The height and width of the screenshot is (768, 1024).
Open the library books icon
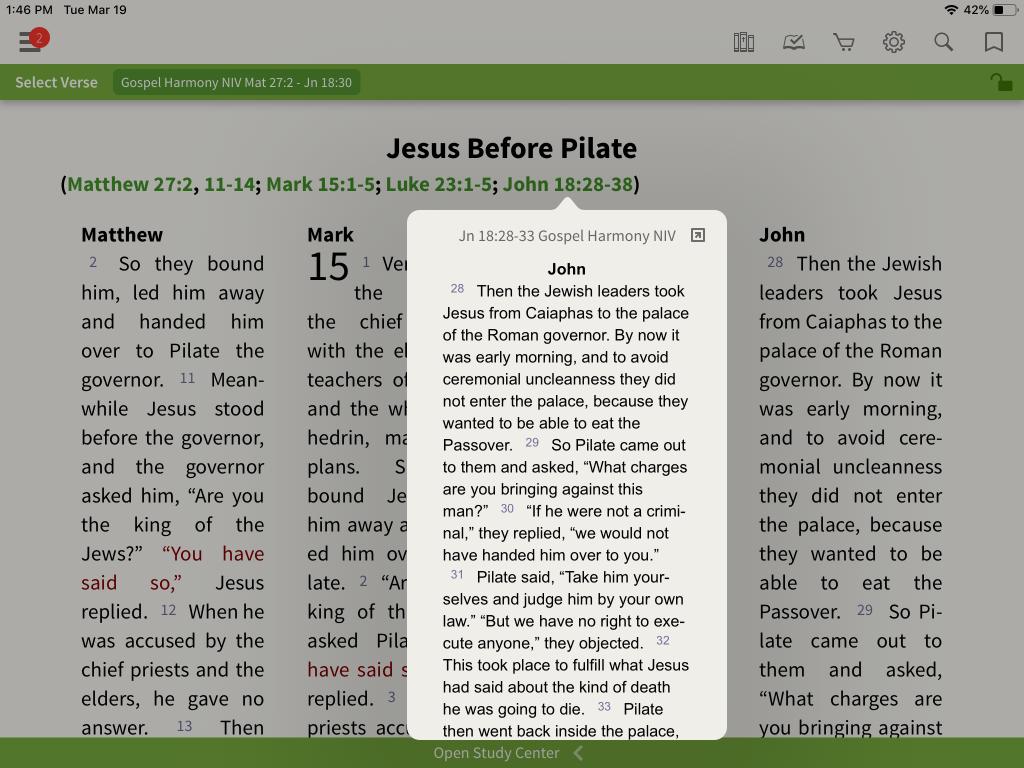[x=743, y=42]
